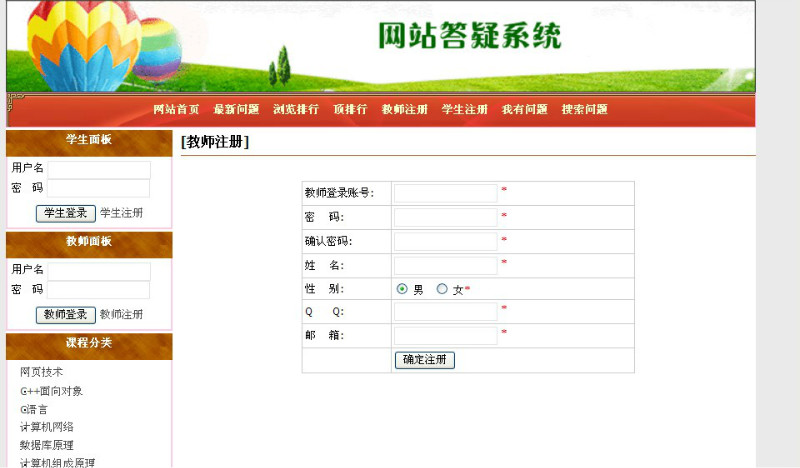The image size is (800, 468).
Task: Focus the student panel 用户名 field
Action: pyautogui.click(x=99, y=170)
